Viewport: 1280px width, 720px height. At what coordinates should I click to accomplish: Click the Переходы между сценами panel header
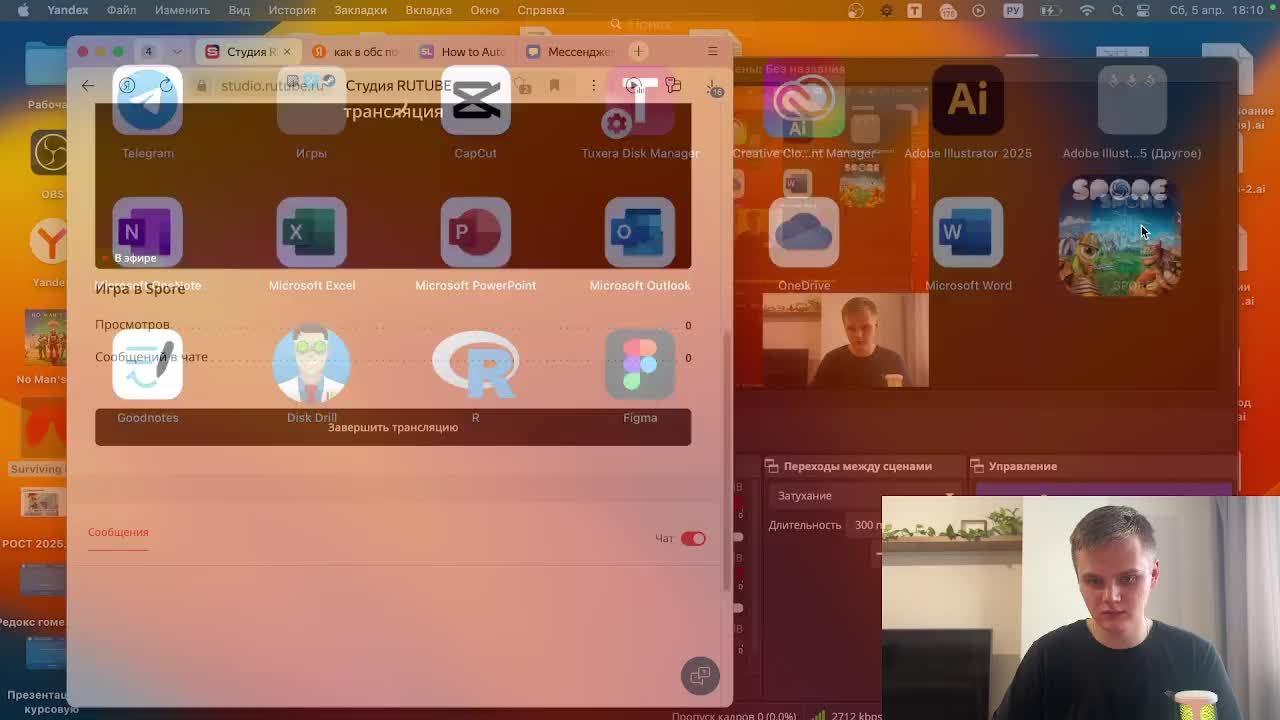857,466
